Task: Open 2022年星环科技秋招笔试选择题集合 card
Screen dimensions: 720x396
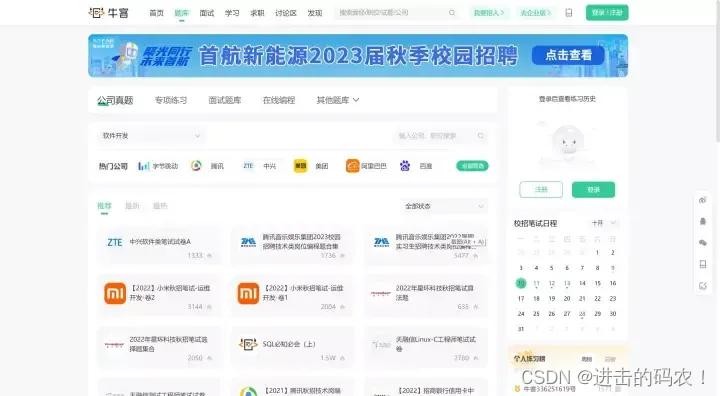Action: [x=159, y=348]
